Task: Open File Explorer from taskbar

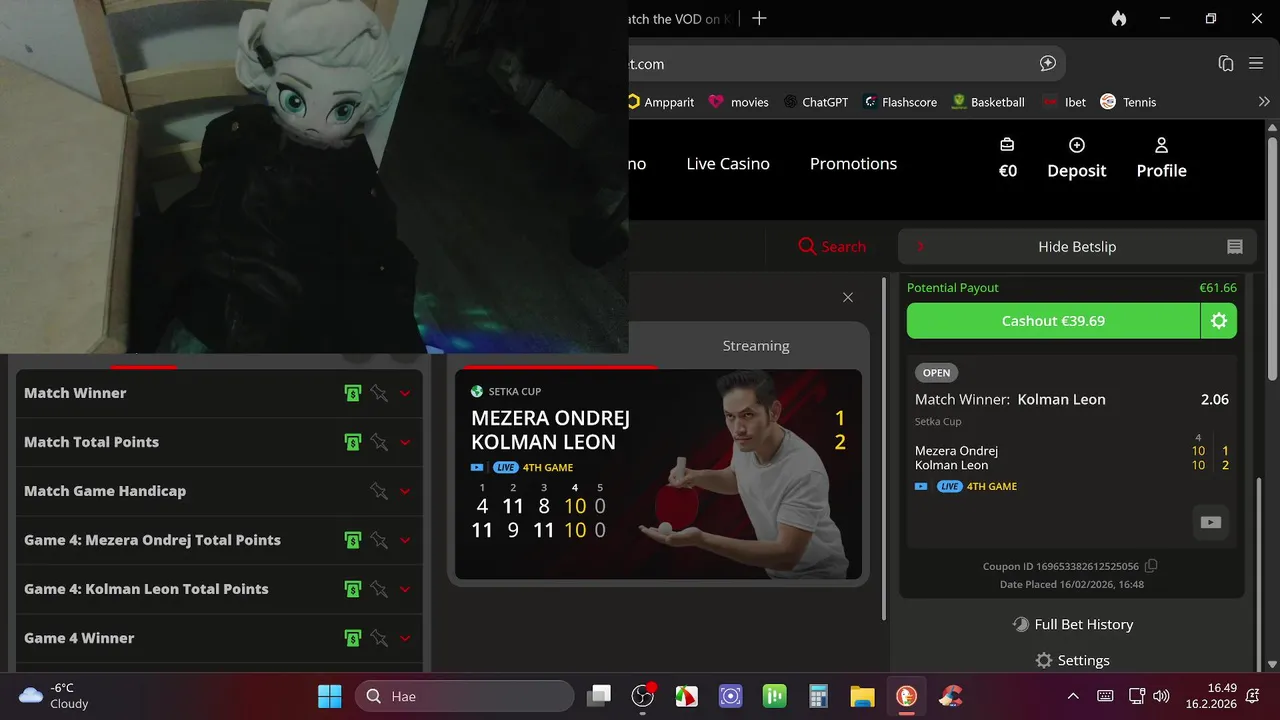Action: [862, 696]
